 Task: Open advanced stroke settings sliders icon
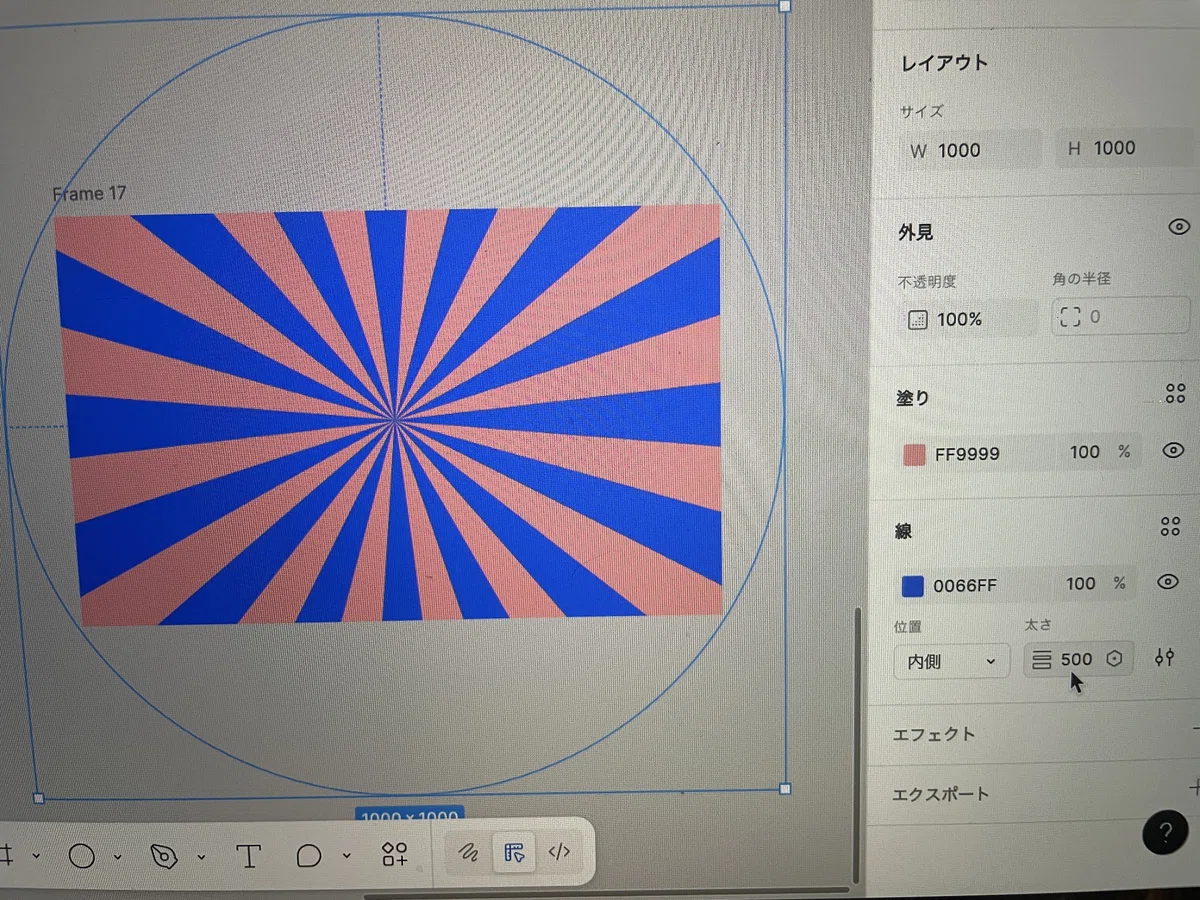tap(1164, 658)
